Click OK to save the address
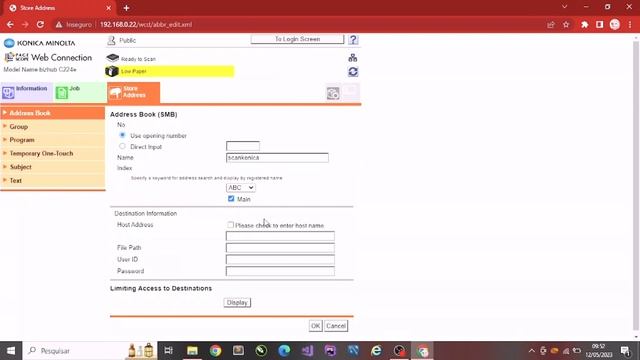The image size is (640, 360). point(316,326)
